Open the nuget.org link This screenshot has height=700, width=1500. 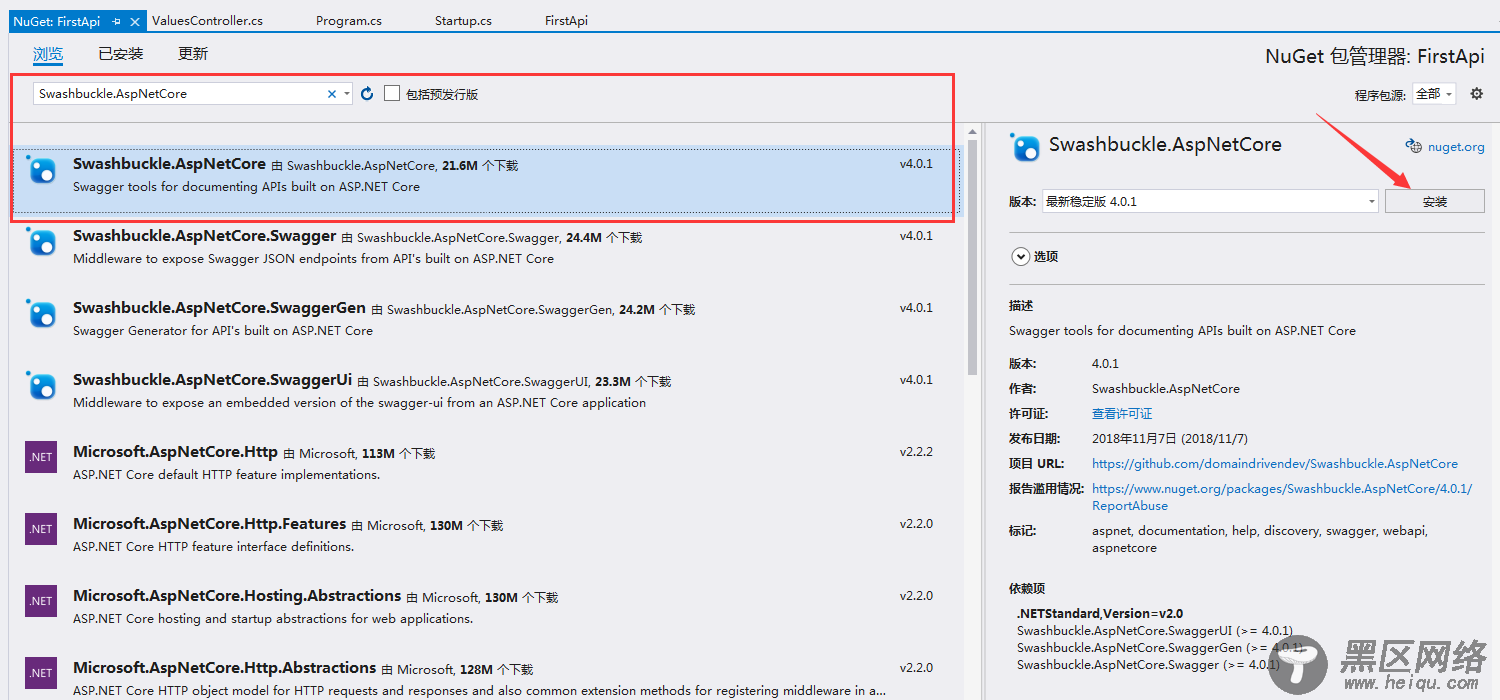pyautogui.click(x=1456, y=146)
